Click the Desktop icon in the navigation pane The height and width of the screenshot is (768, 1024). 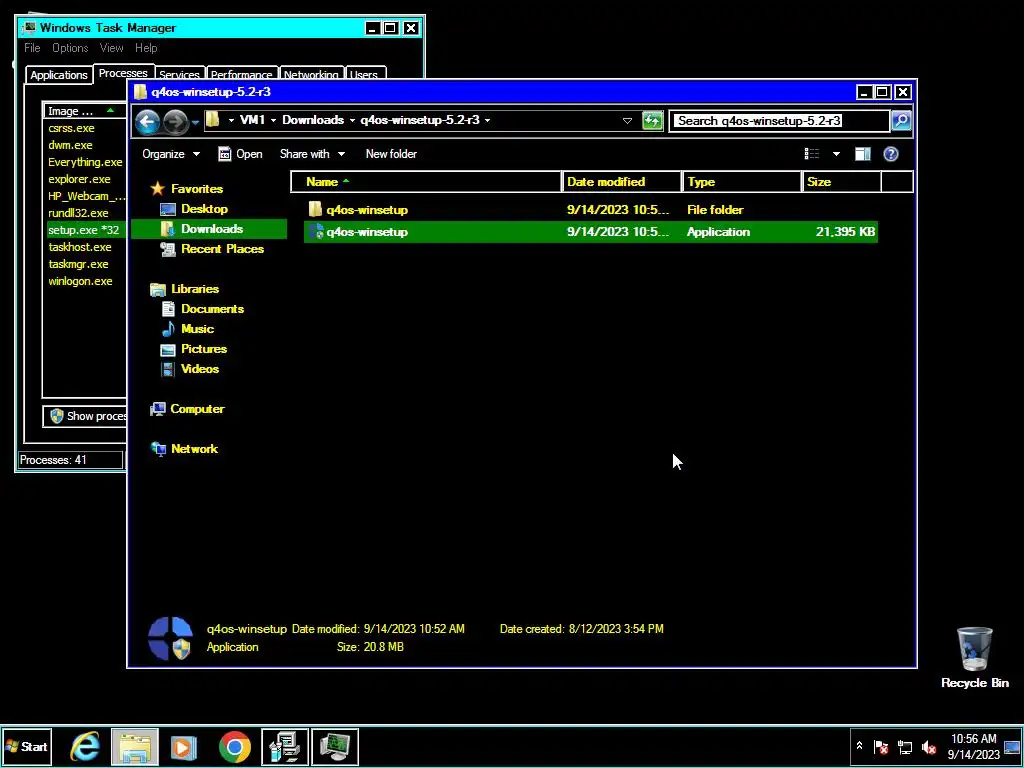point(168,209)
